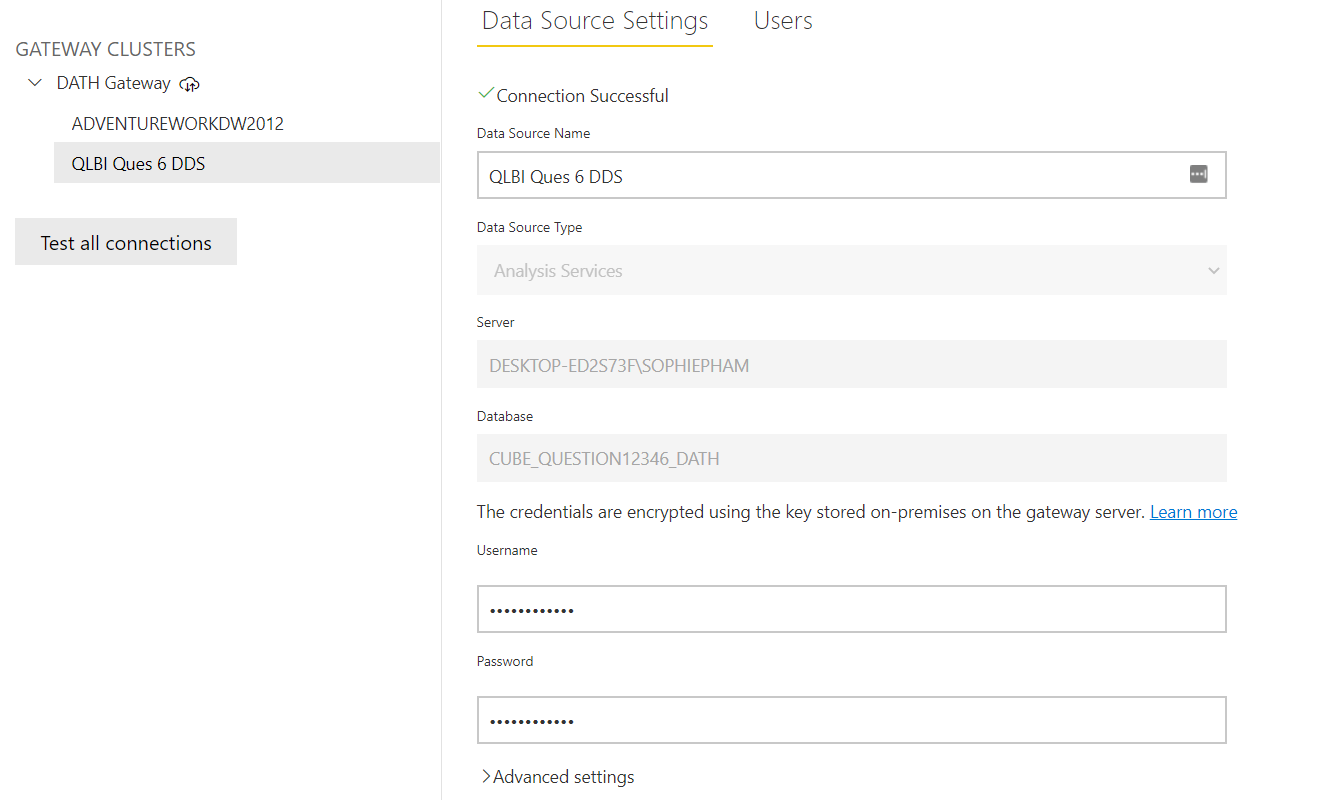Screen dimensions: 1339x800
Task: Click the Data Source Name text box
Action: coord(852,175)
